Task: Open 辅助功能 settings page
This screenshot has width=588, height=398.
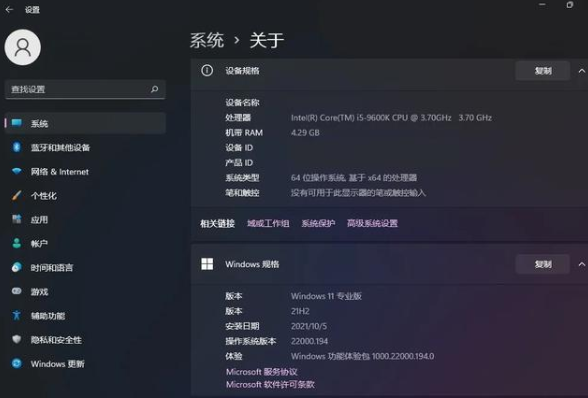Action: (x=86, y=316)
